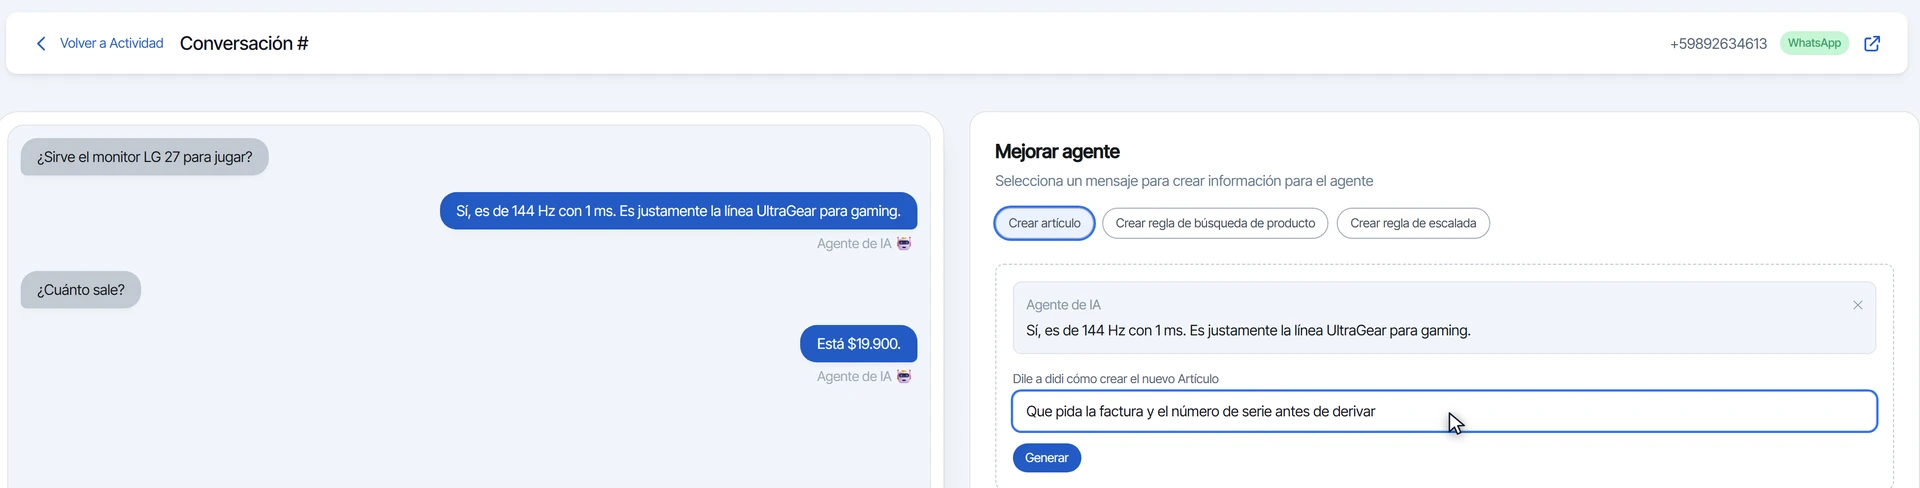Focus the article instruction text field

tap(1444, 411)
